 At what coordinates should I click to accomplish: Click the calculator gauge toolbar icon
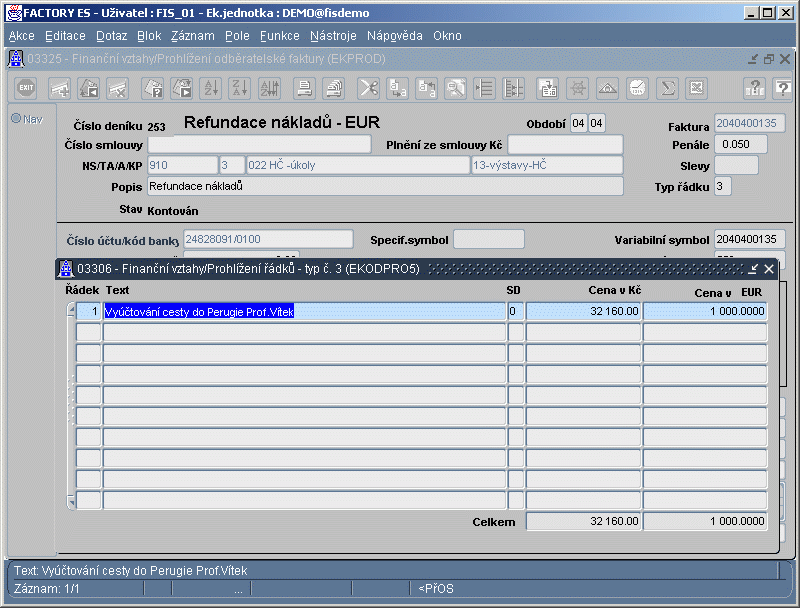(637, 89)
